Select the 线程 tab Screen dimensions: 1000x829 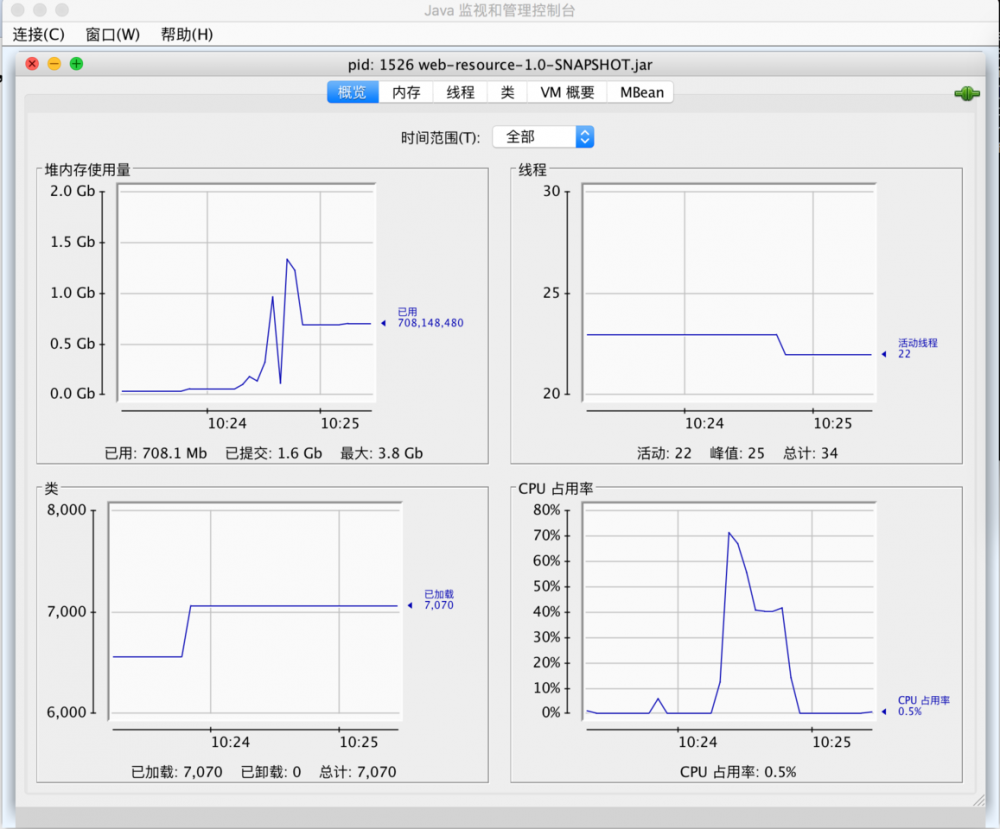[459, 91]
